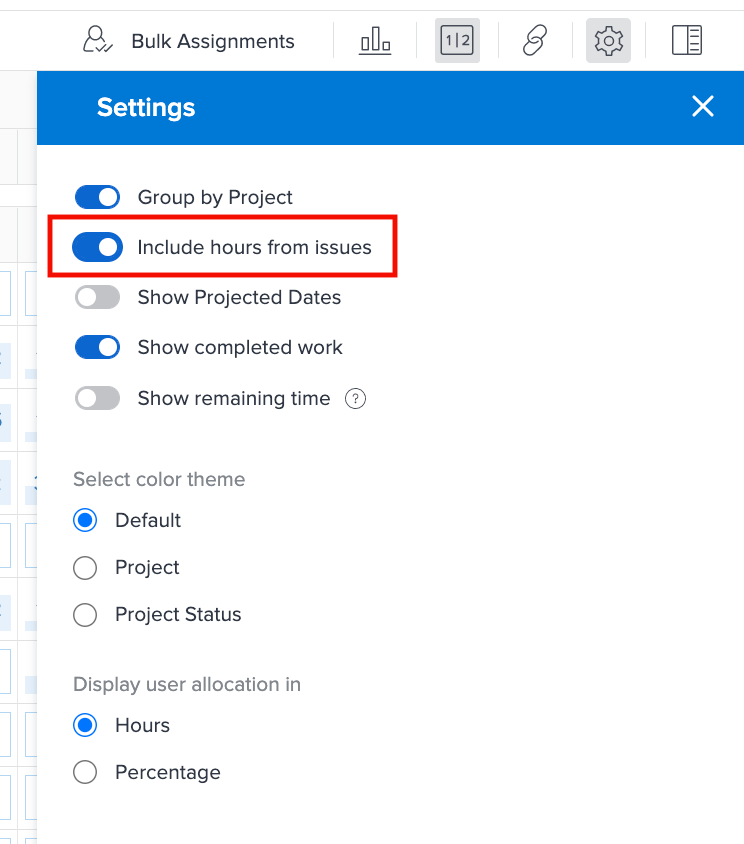Disable Group by Project toggle

[x=97, y=197]
